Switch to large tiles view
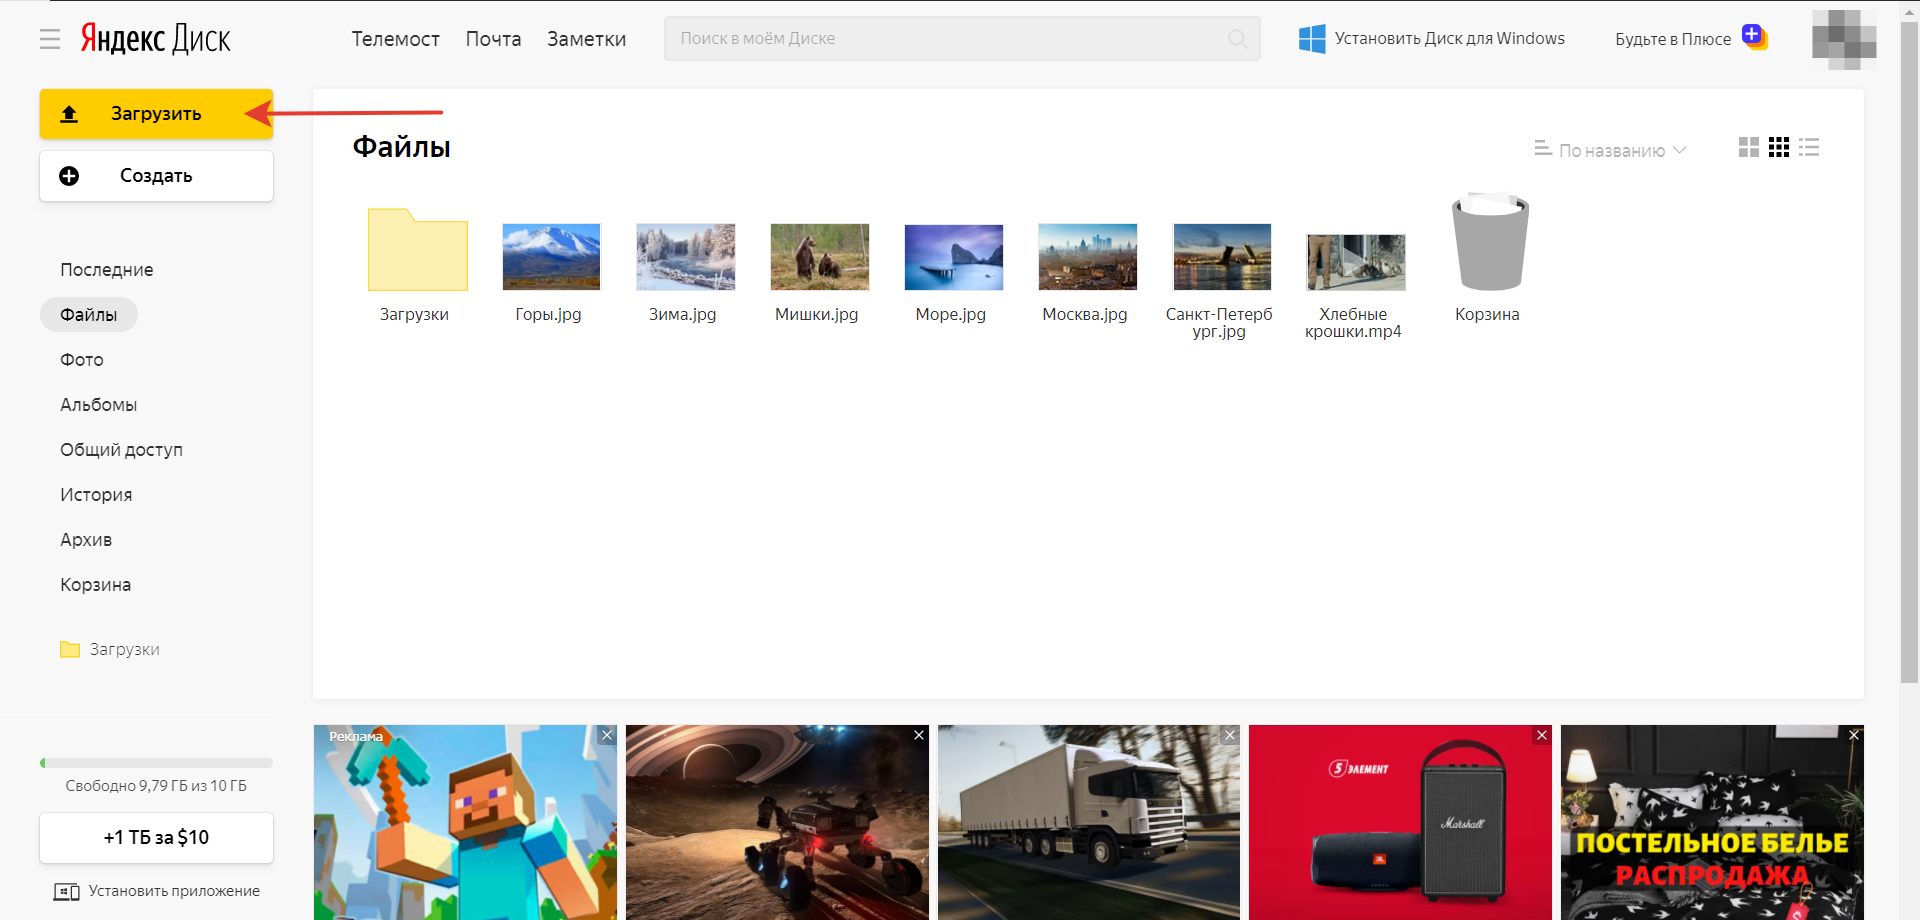This screenshot has width=1920, height=920. point(1748,148)
